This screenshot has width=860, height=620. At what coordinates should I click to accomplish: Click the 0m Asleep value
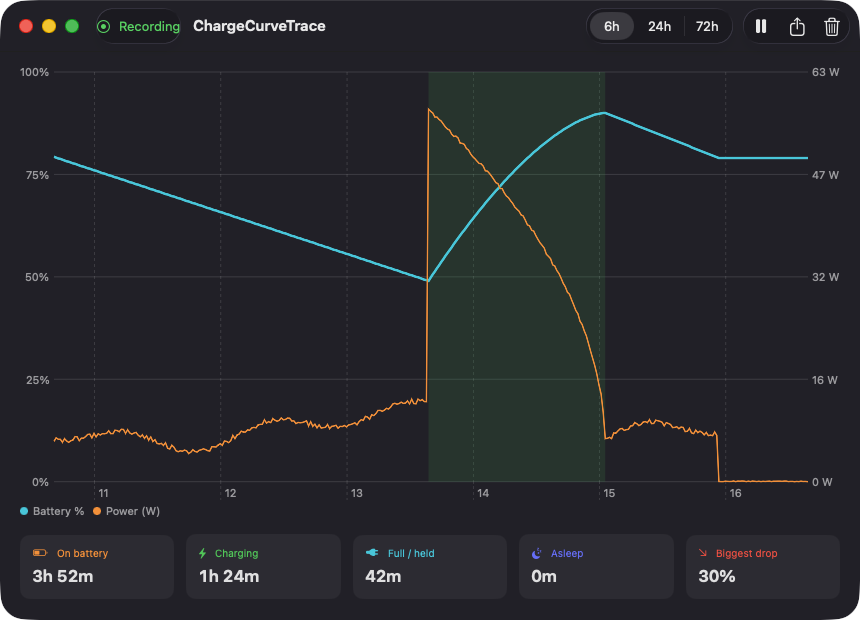[544, 577]
